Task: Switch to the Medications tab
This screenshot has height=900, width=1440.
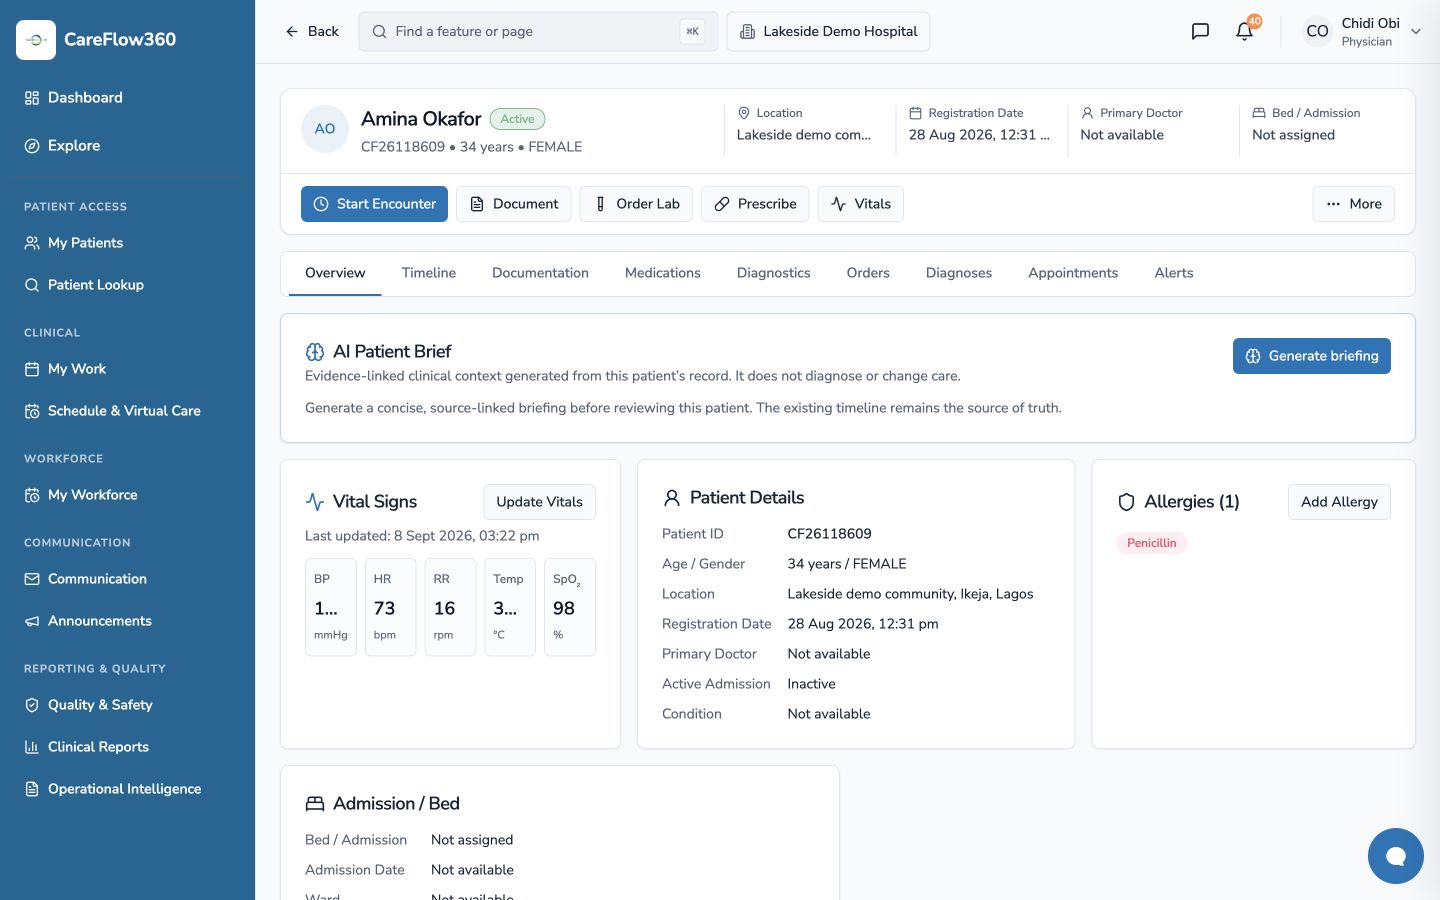Action: (x=663, y=273)
